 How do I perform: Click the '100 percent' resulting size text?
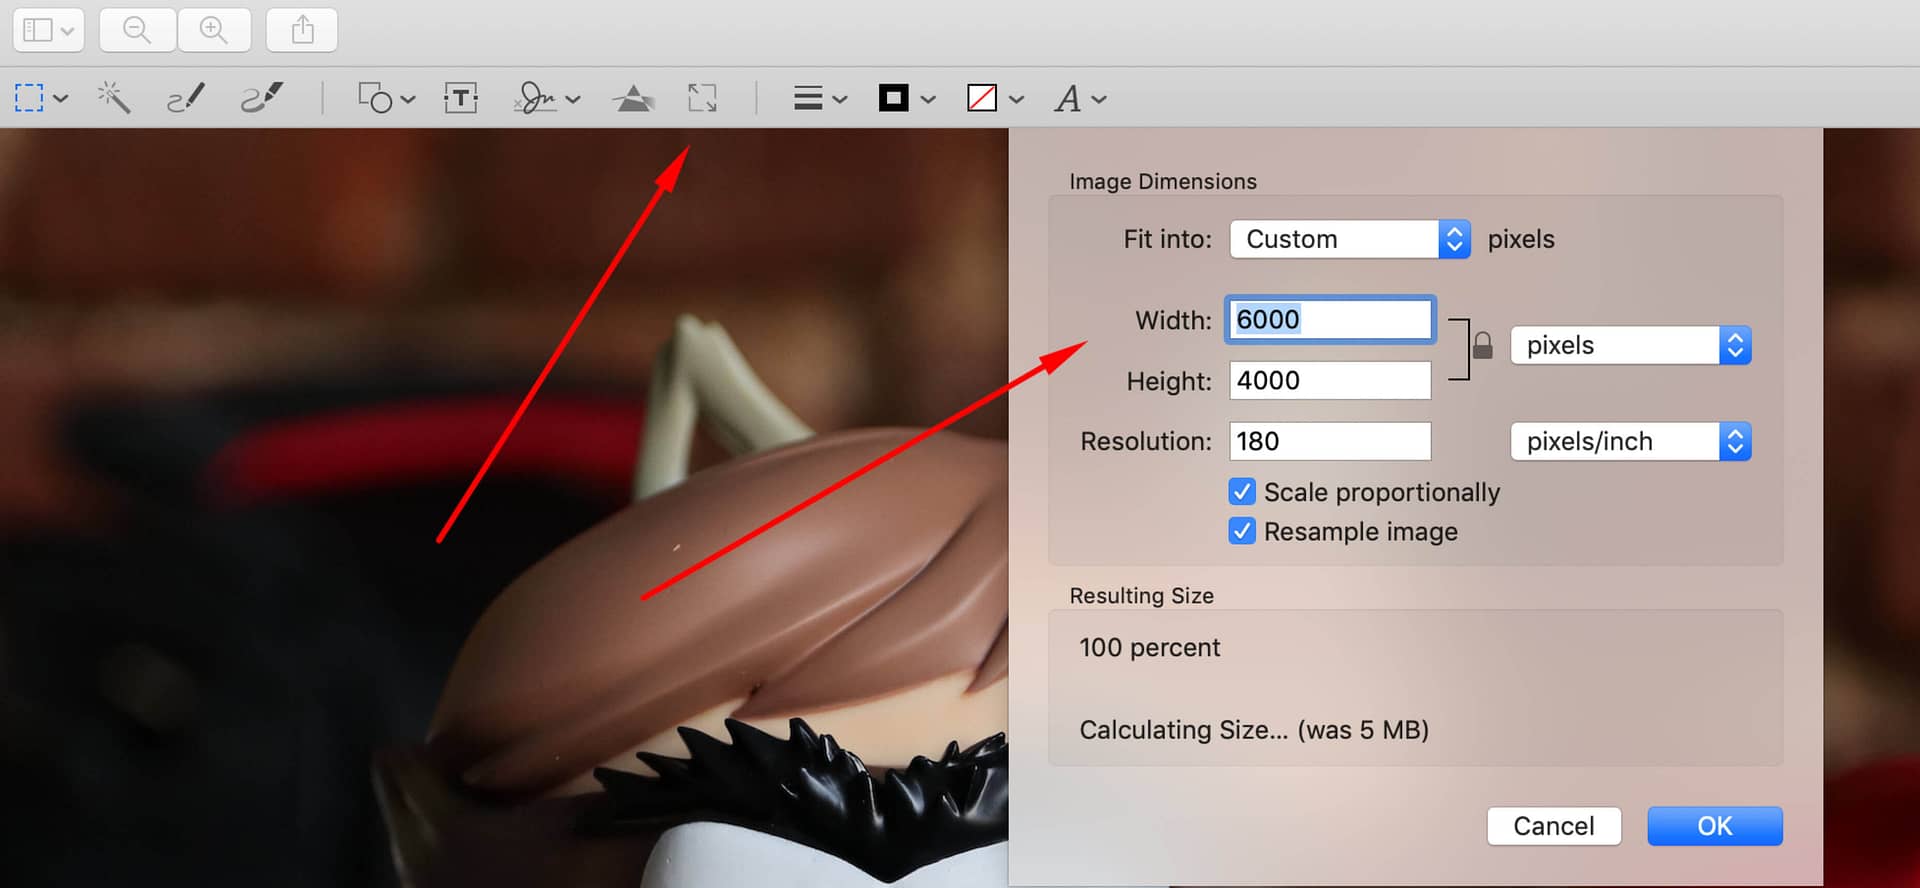click(1150, 648)
